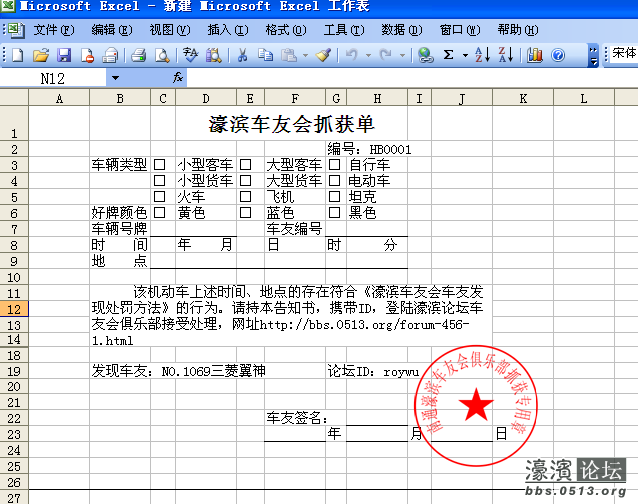
Task: Open the 插入(I) menu
Action: (228, 30)
